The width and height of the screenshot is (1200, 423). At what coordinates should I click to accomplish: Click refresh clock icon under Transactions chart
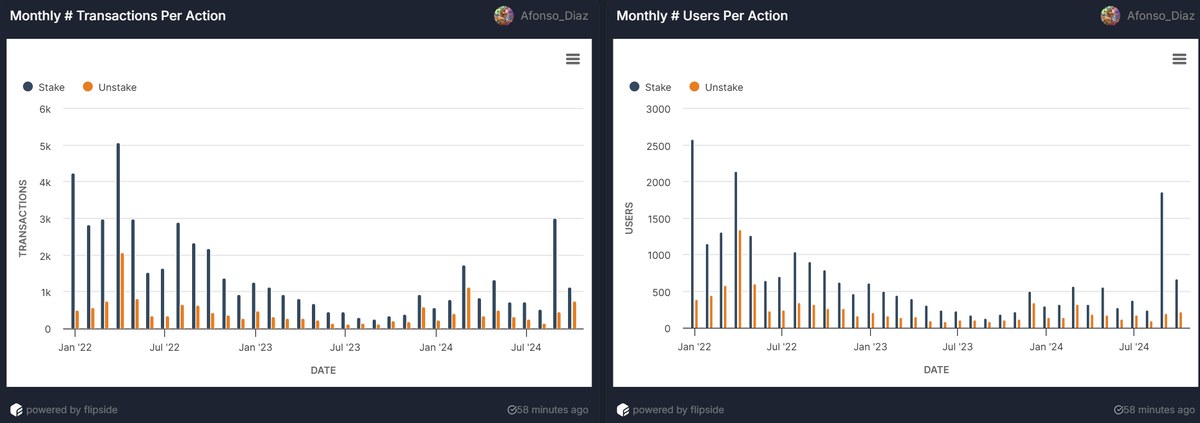pos(512,410)
